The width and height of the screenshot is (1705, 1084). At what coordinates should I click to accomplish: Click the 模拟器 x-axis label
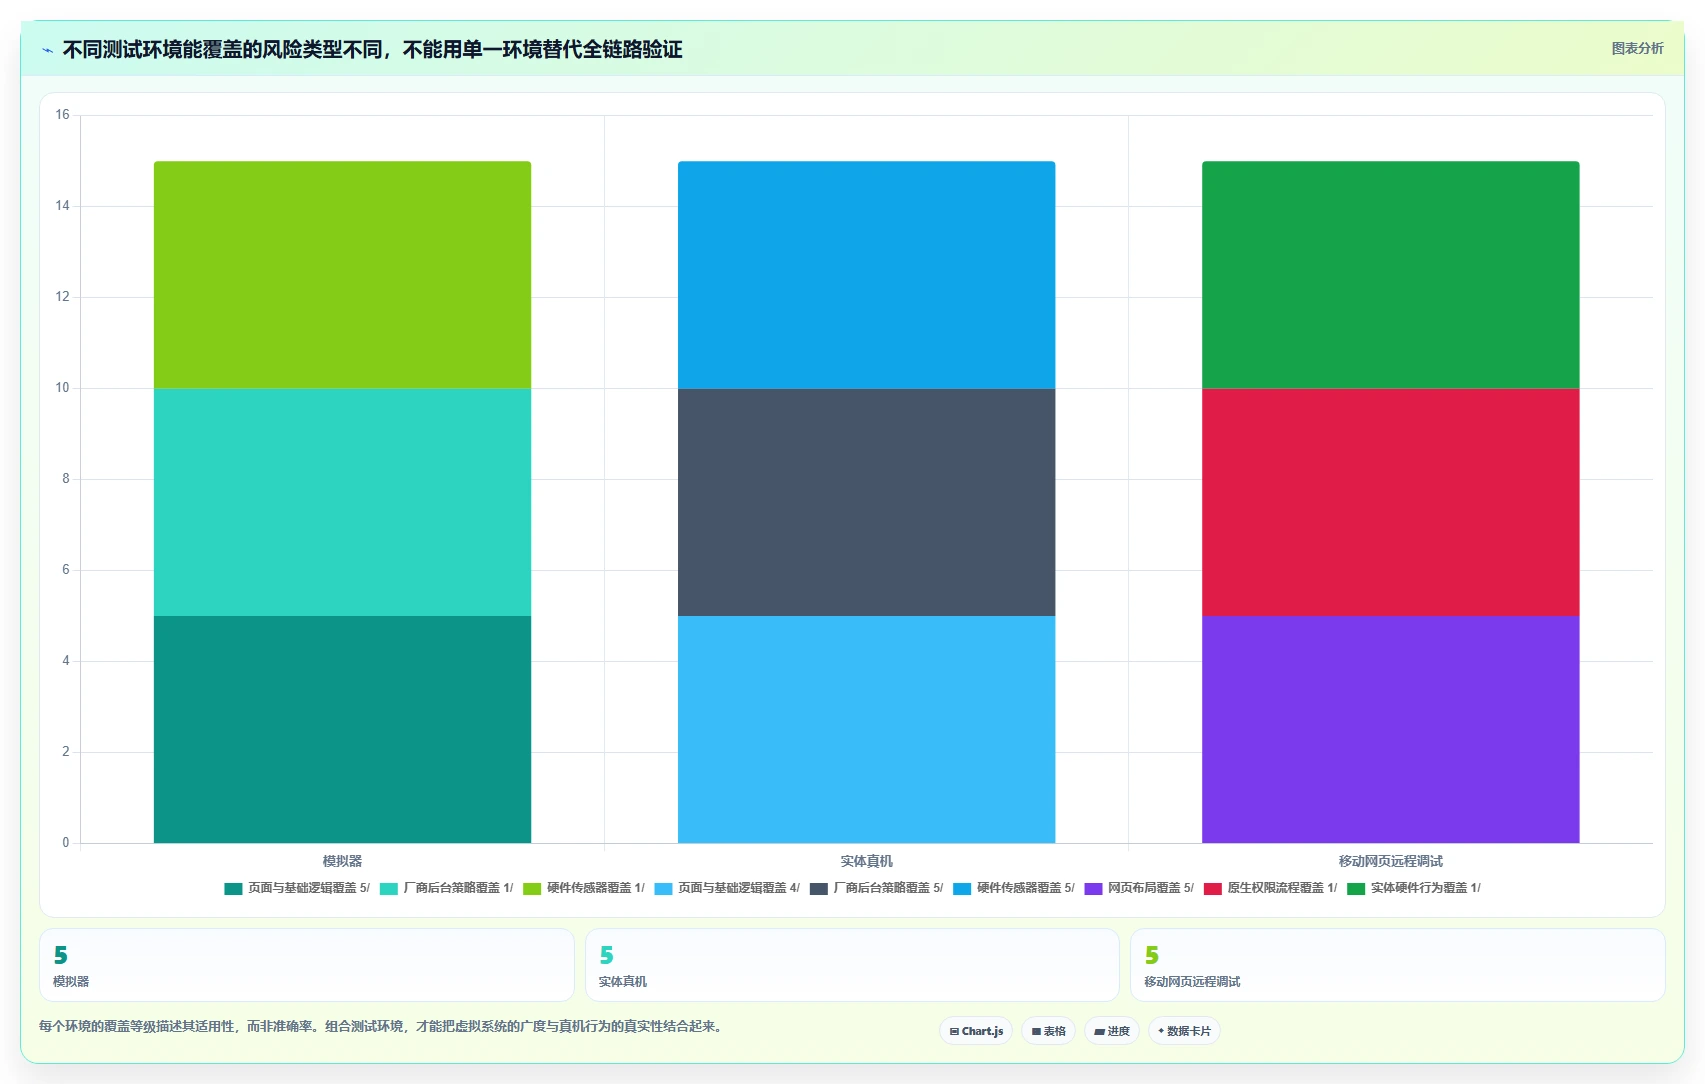click(x=342, y=861)
